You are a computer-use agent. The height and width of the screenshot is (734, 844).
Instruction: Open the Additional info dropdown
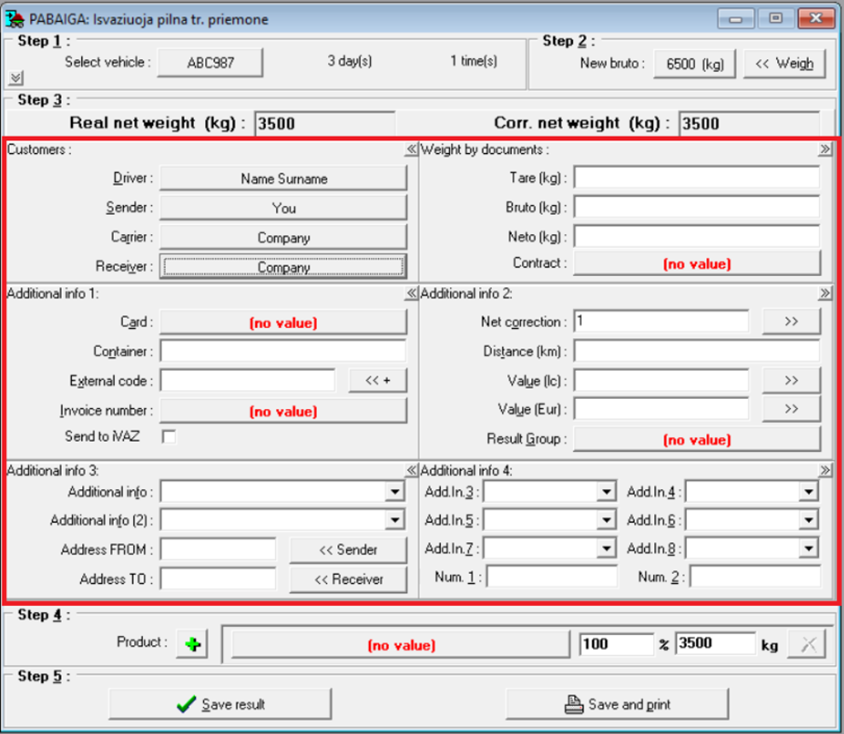click(x=397, y=492)
